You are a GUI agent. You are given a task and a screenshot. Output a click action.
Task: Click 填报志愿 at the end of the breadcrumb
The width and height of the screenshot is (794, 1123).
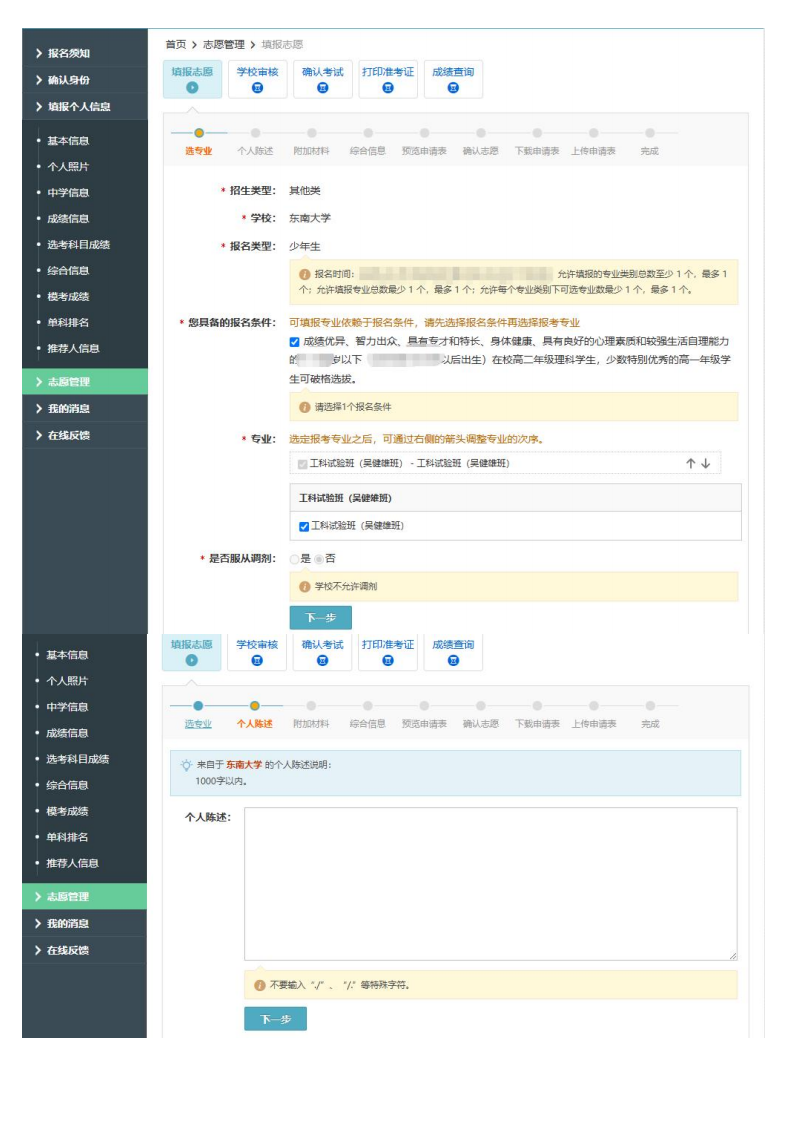click(x=282, y=44)
